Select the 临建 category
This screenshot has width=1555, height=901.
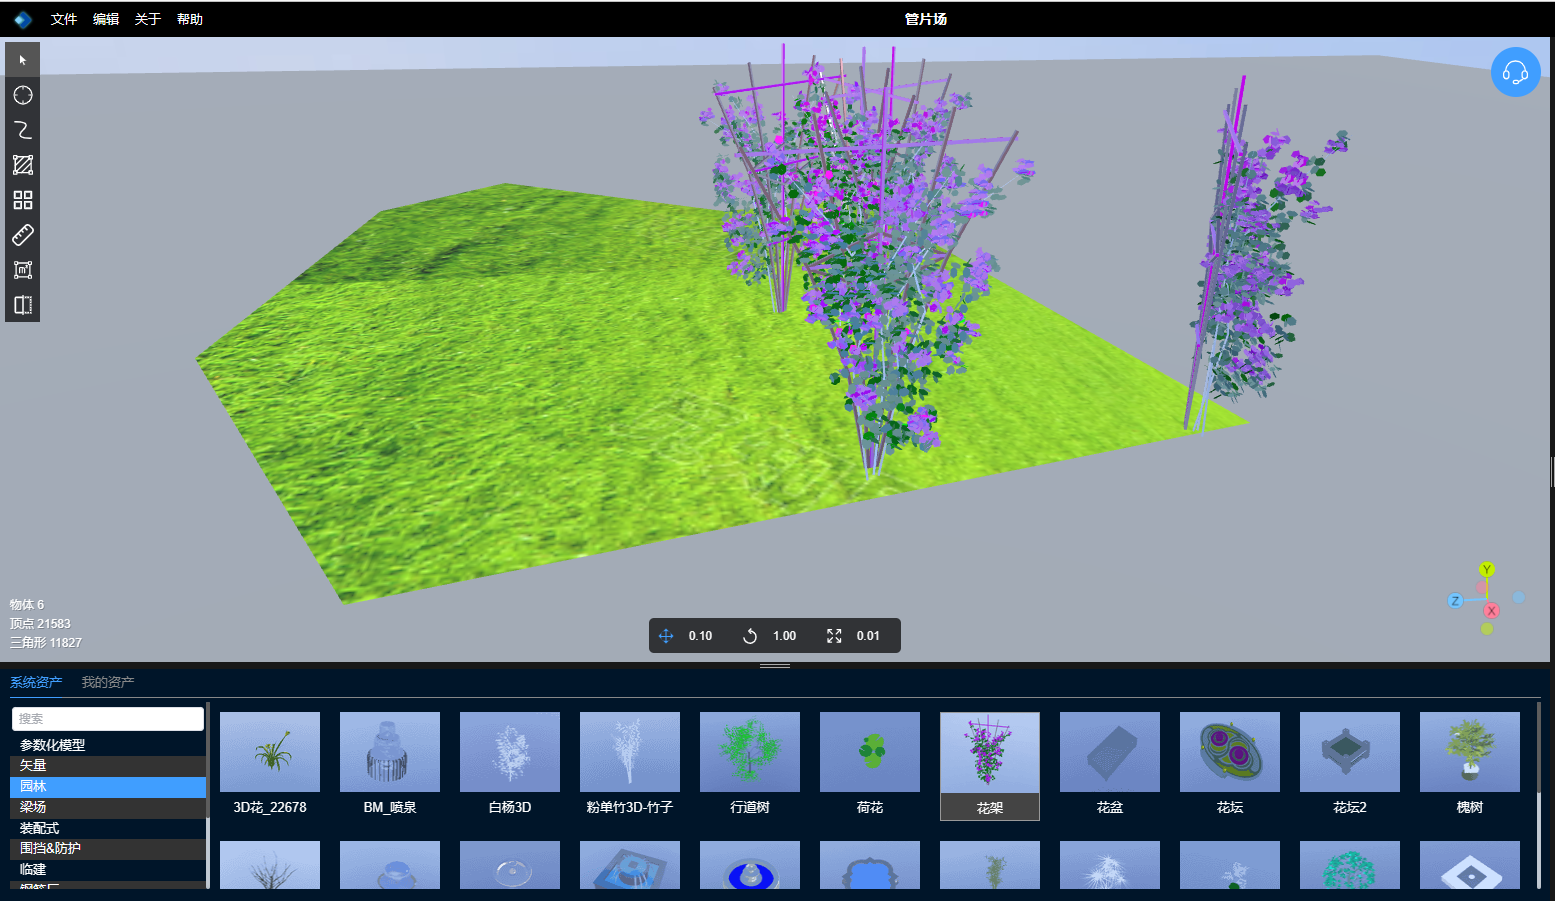[108, 870]
